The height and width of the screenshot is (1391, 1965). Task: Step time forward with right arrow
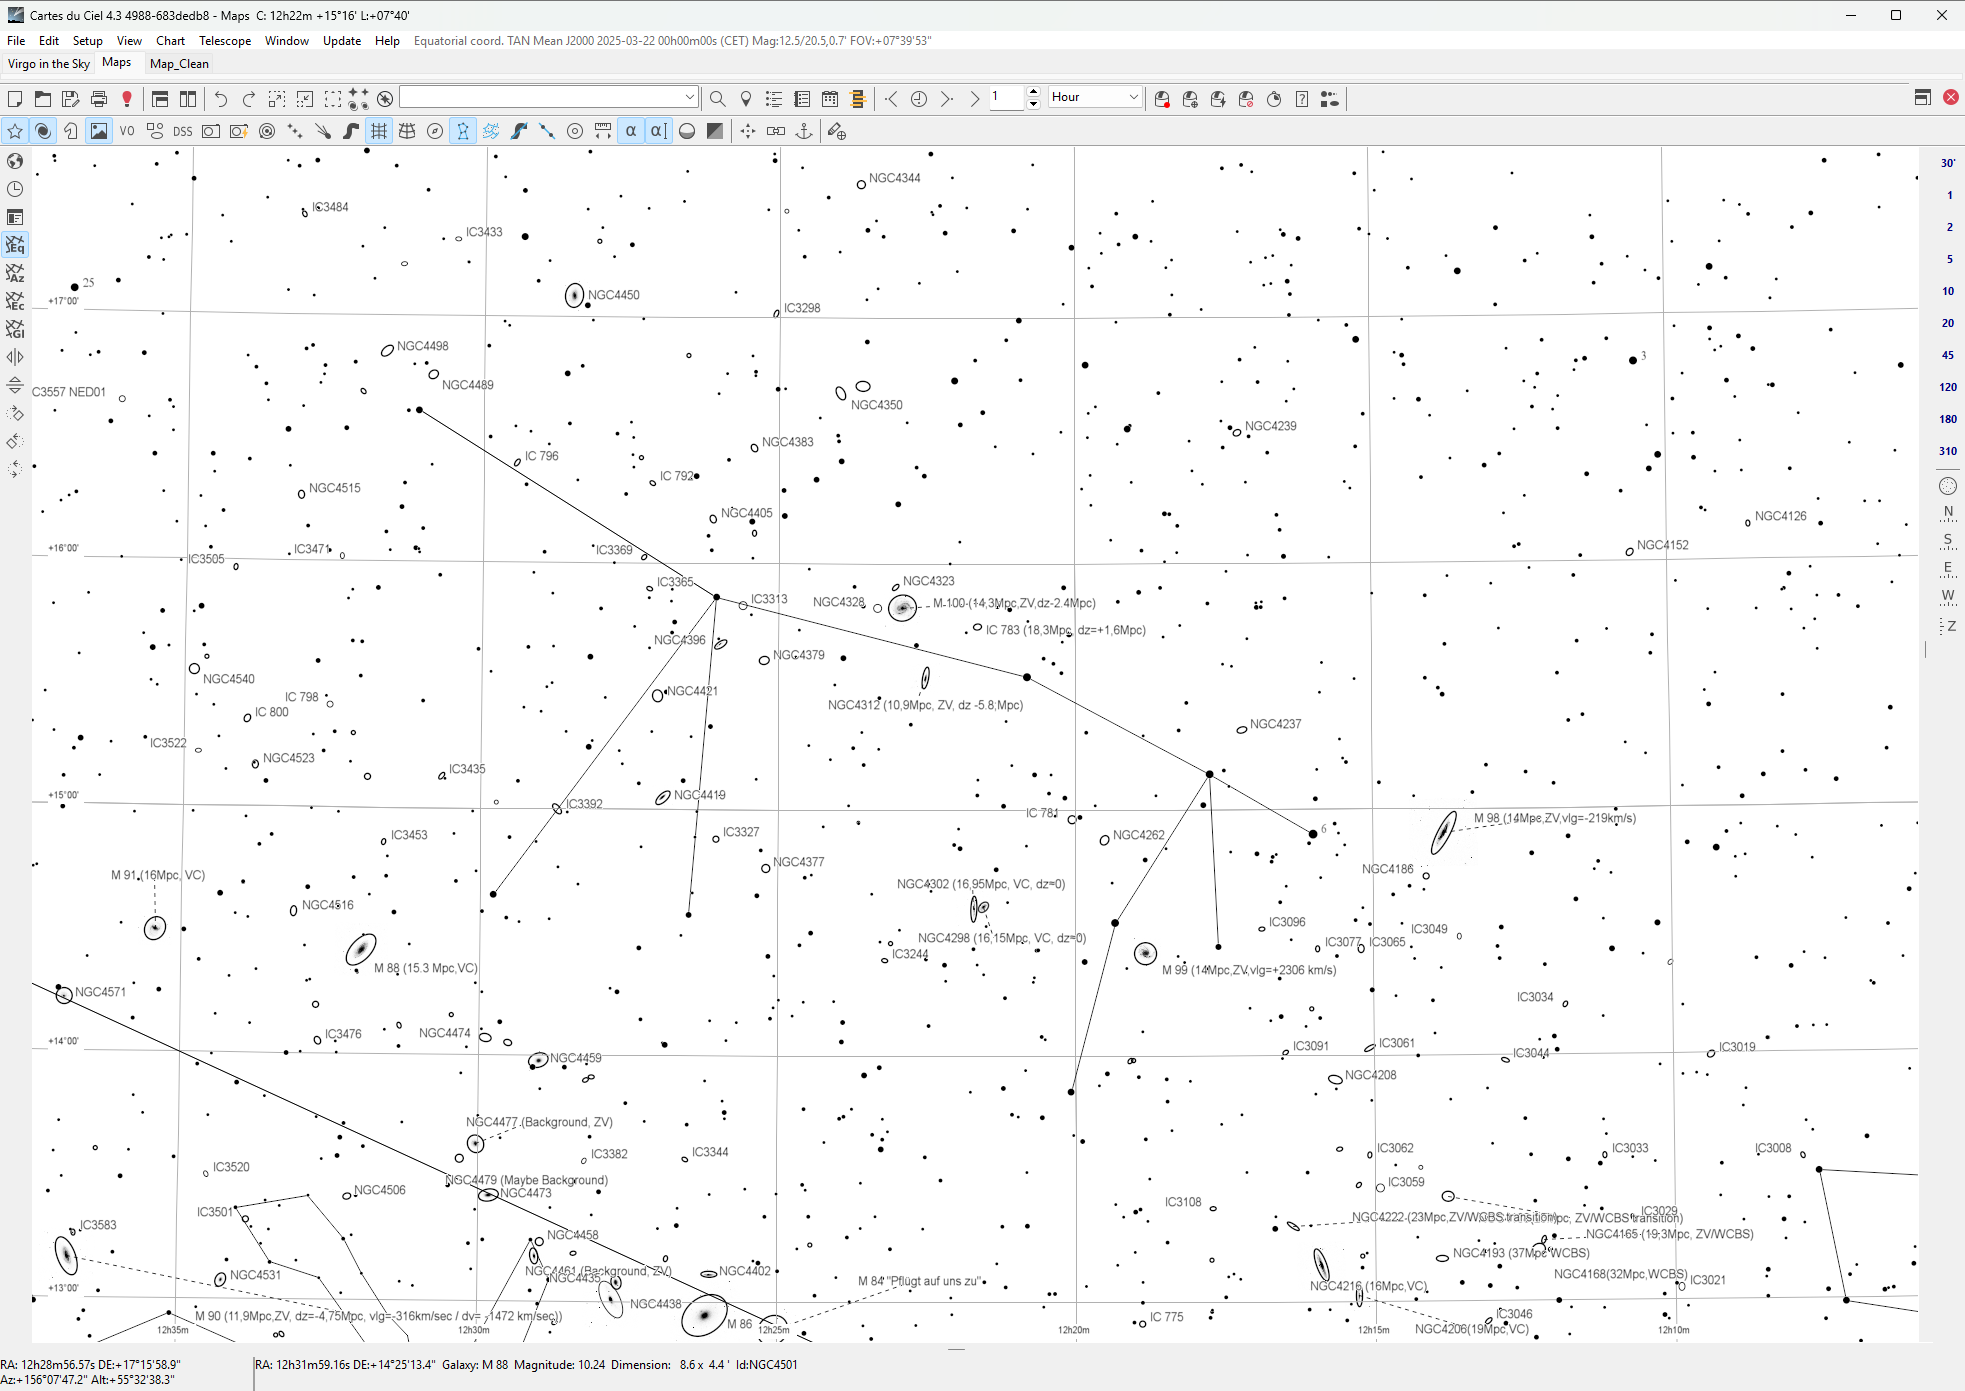947,99
